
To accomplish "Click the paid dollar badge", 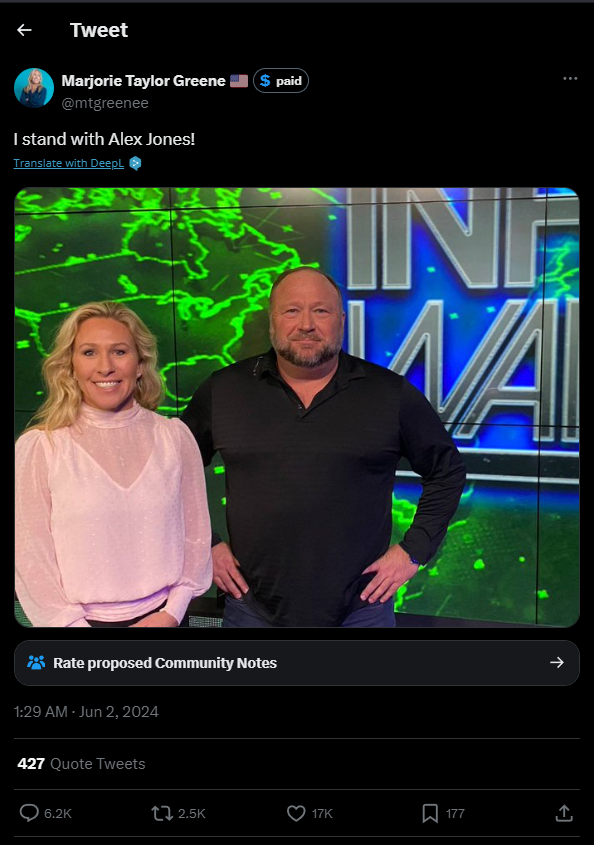I will [281, 81].
